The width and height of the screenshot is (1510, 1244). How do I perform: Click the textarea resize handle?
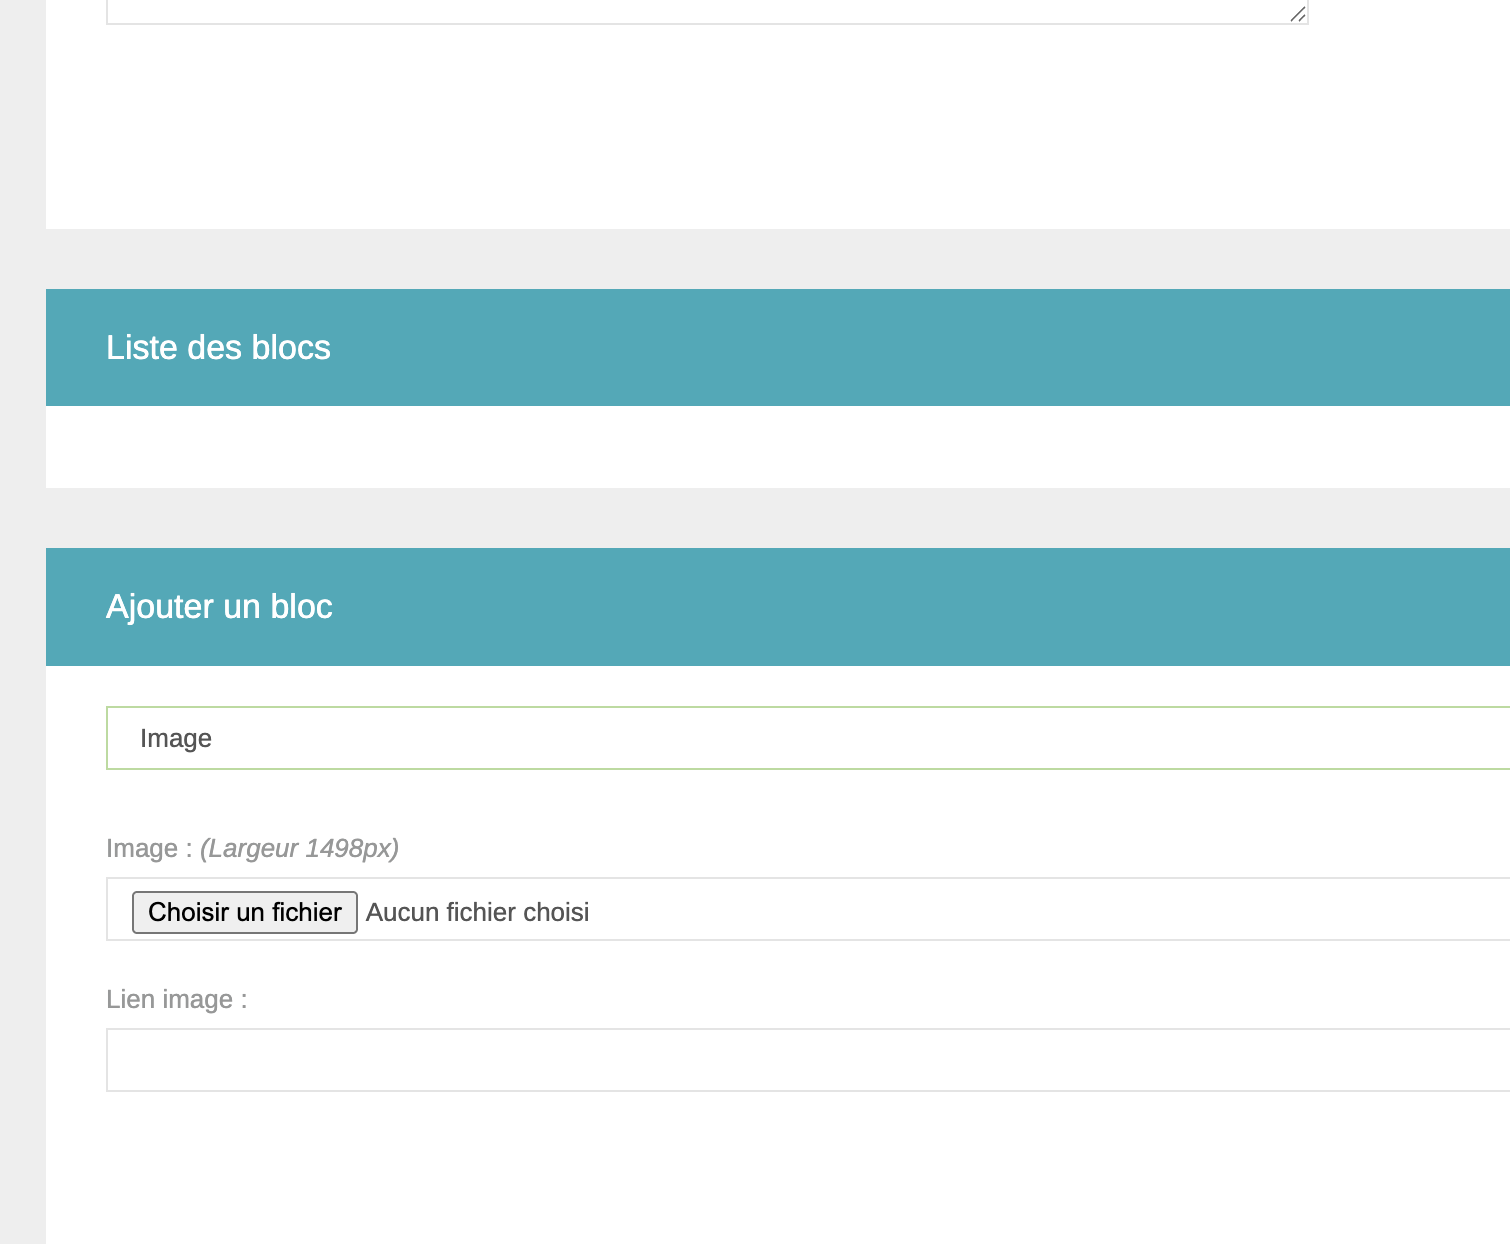1297,13
